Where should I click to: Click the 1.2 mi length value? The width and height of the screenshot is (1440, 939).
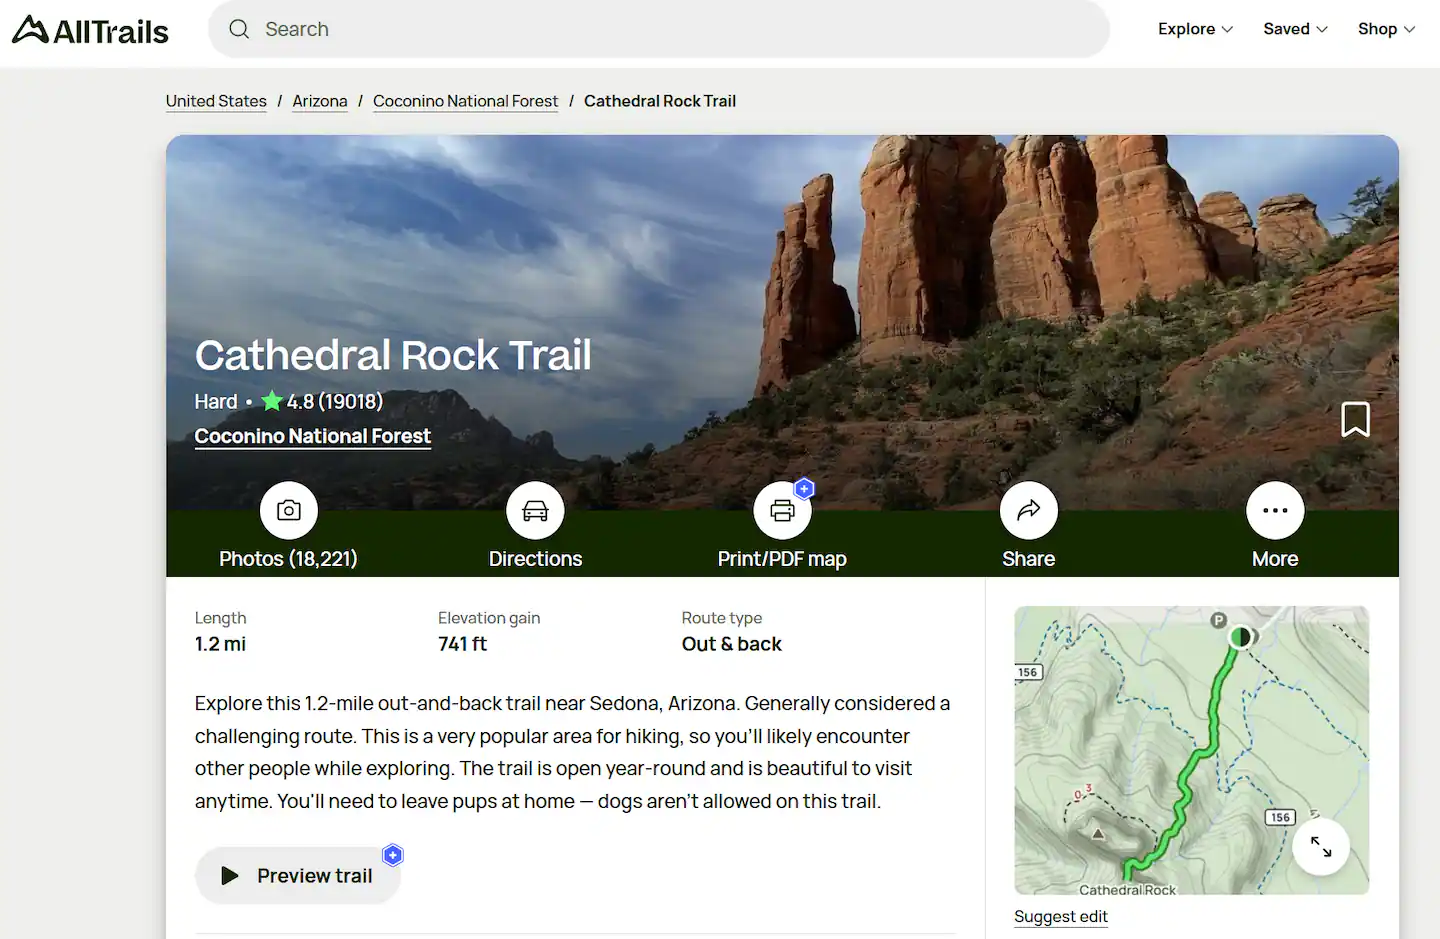pos(220,644)
